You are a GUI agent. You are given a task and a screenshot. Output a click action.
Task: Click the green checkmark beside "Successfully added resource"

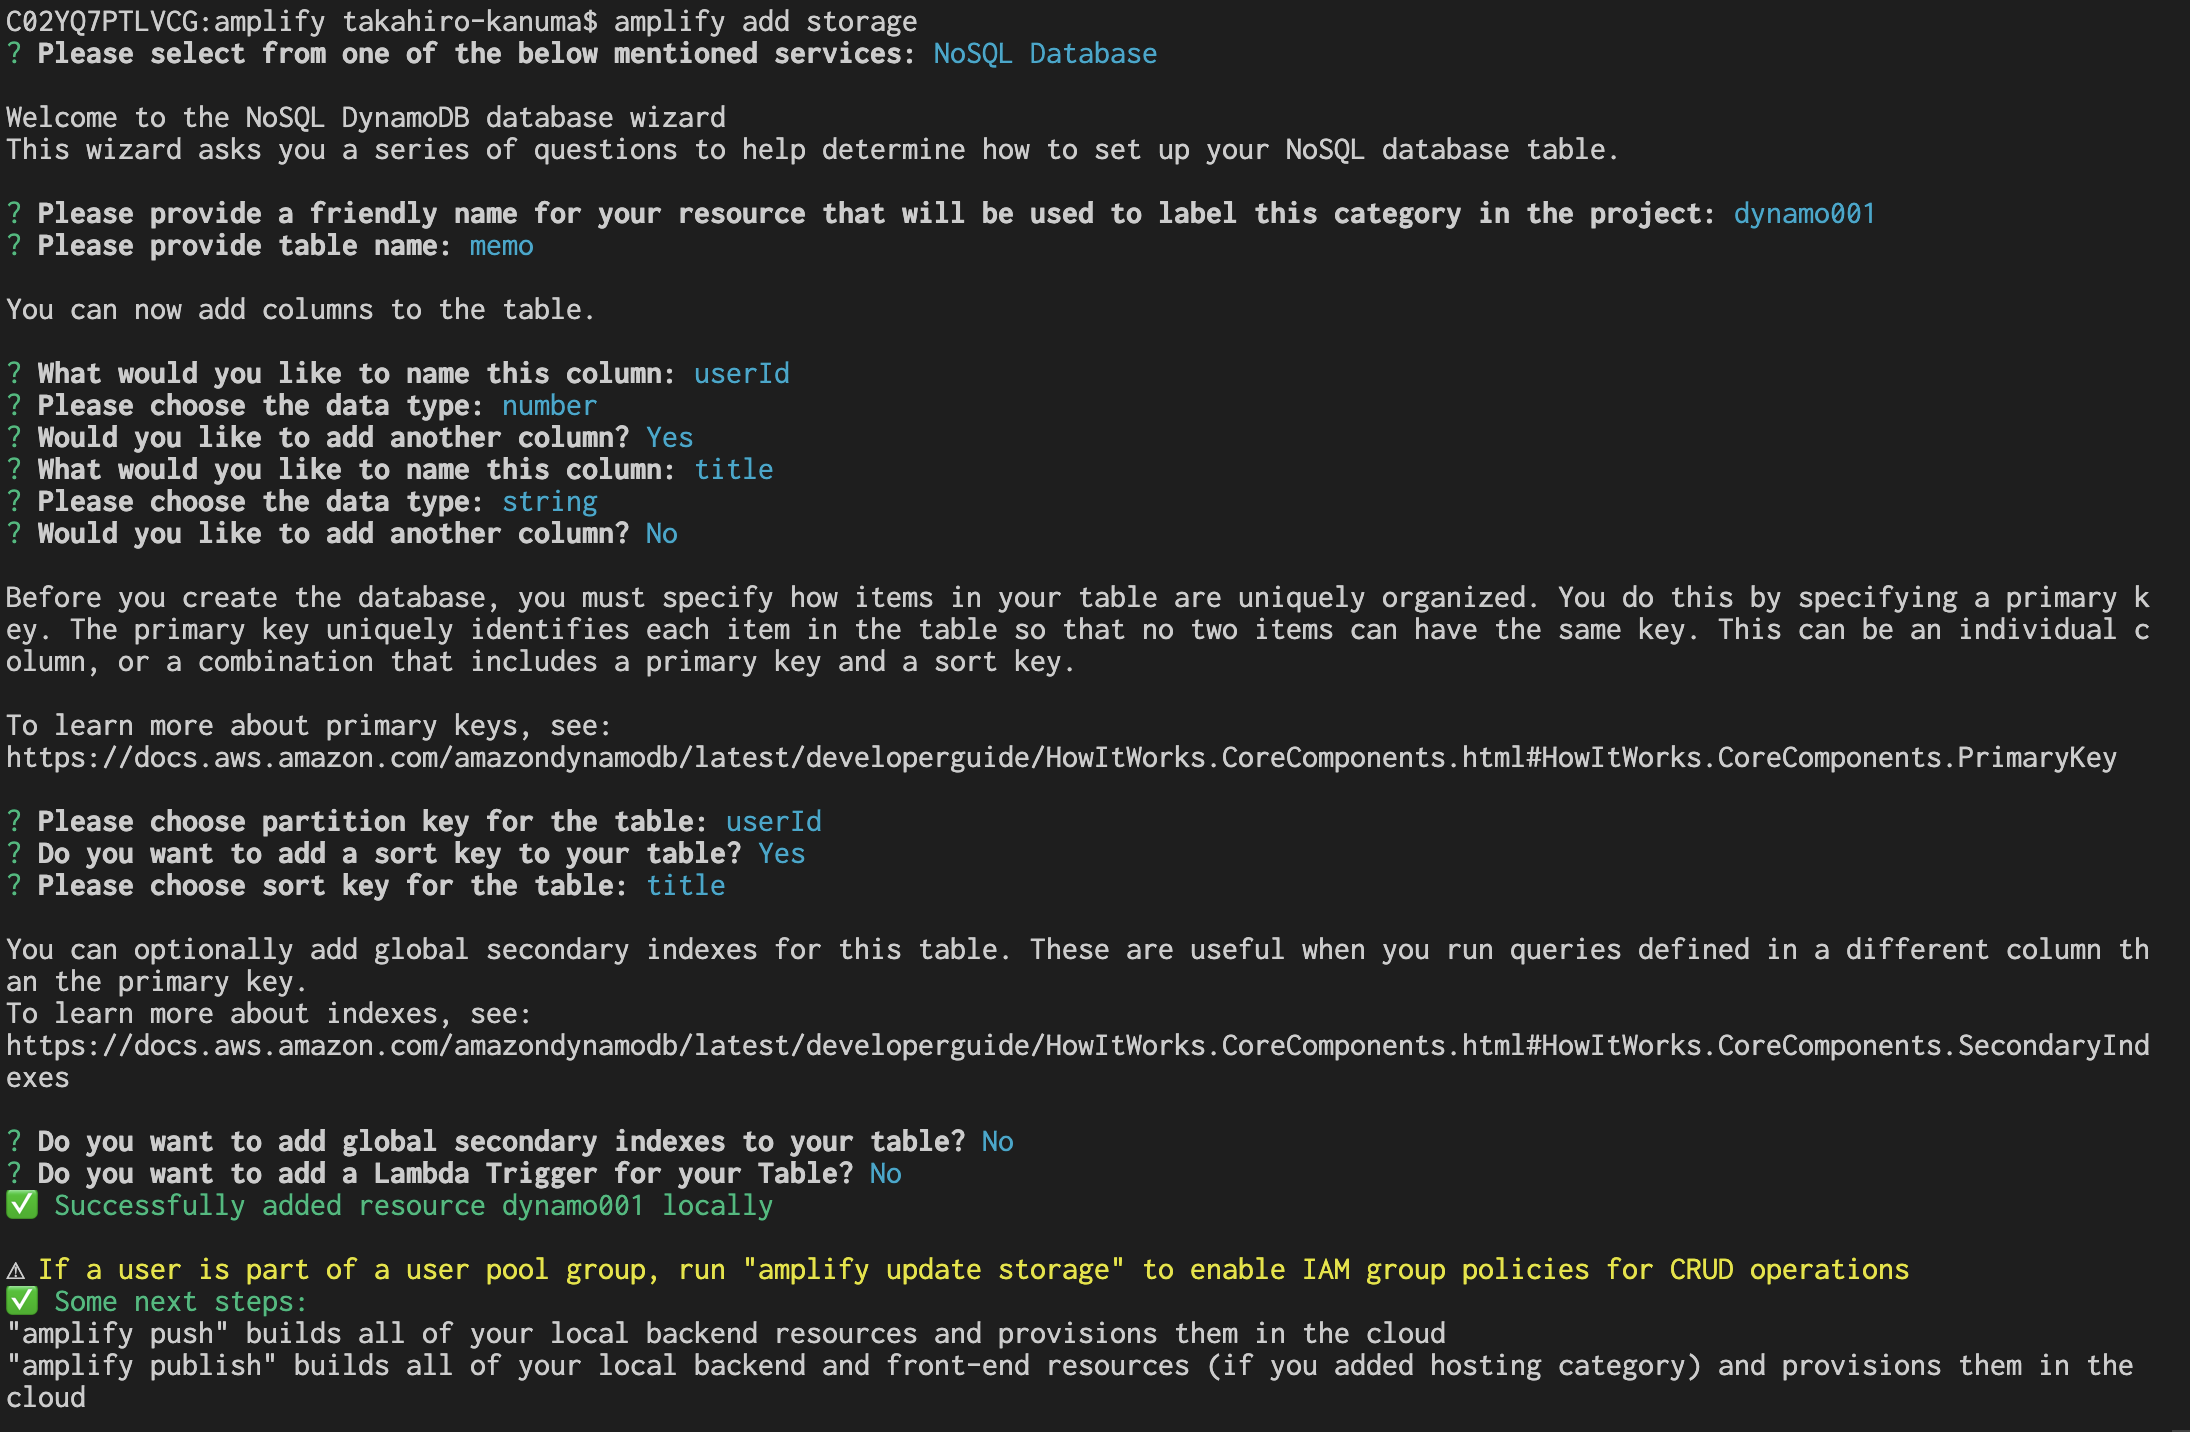click(22, 1205)
